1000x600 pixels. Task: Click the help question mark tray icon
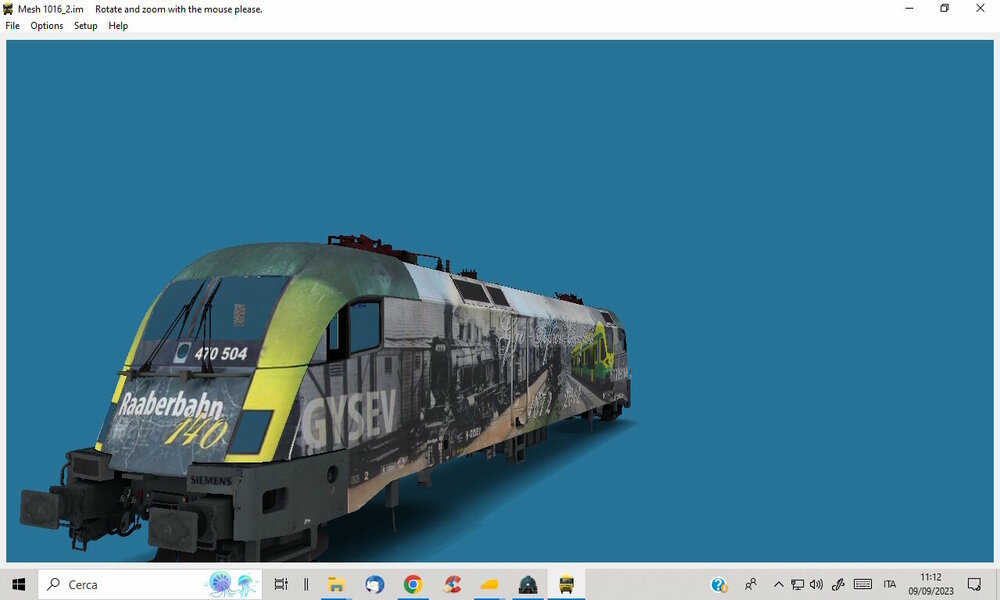[719, 584]
